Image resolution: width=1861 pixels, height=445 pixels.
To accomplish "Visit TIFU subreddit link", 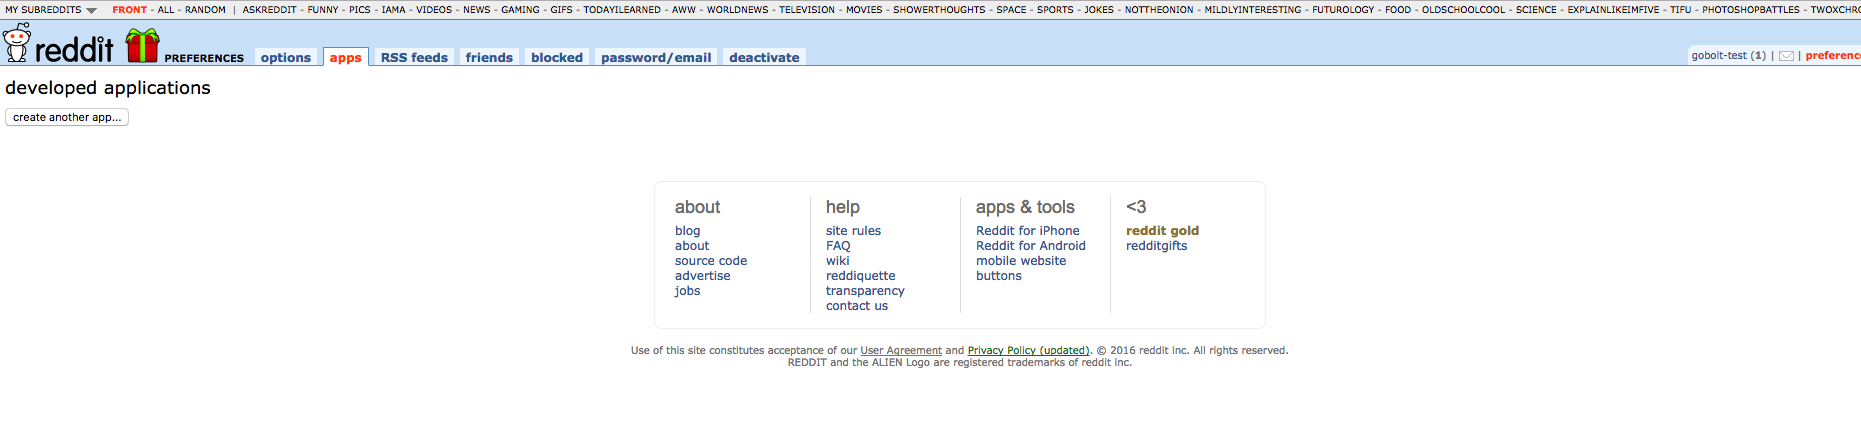I will point(1681,10).
